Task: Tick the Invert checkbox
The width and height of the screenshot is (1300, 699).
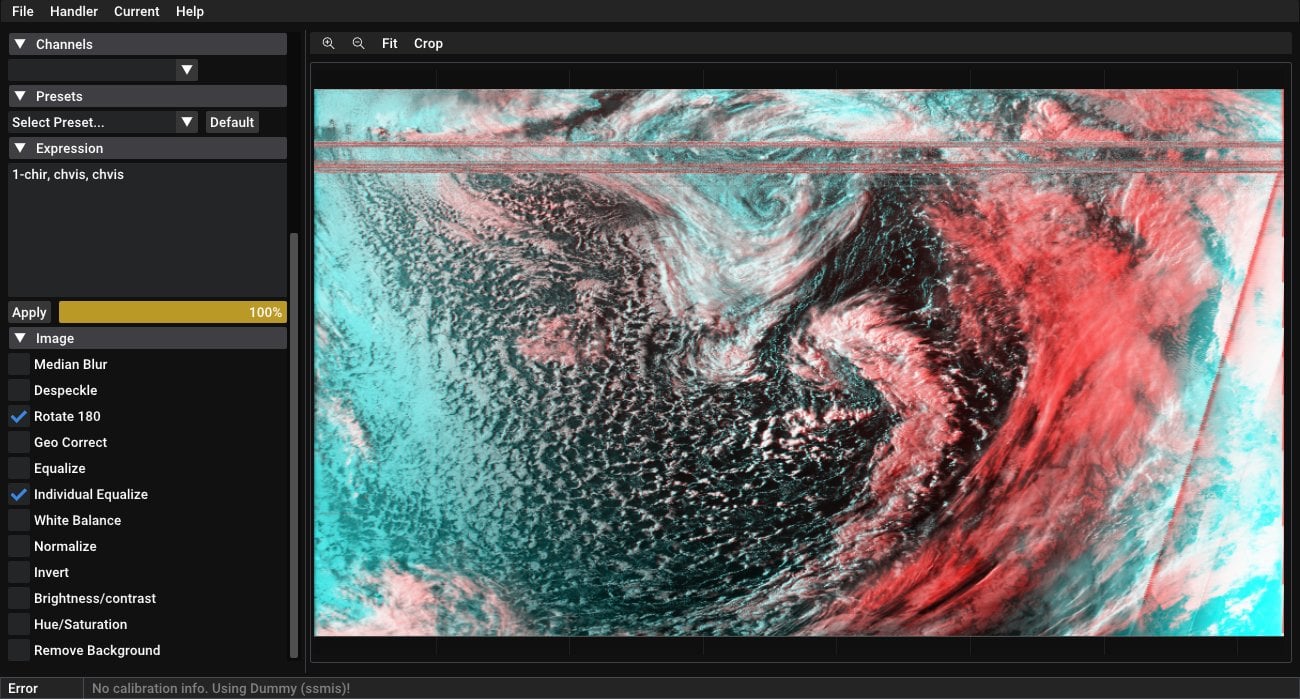Action: tap(19, 572)
